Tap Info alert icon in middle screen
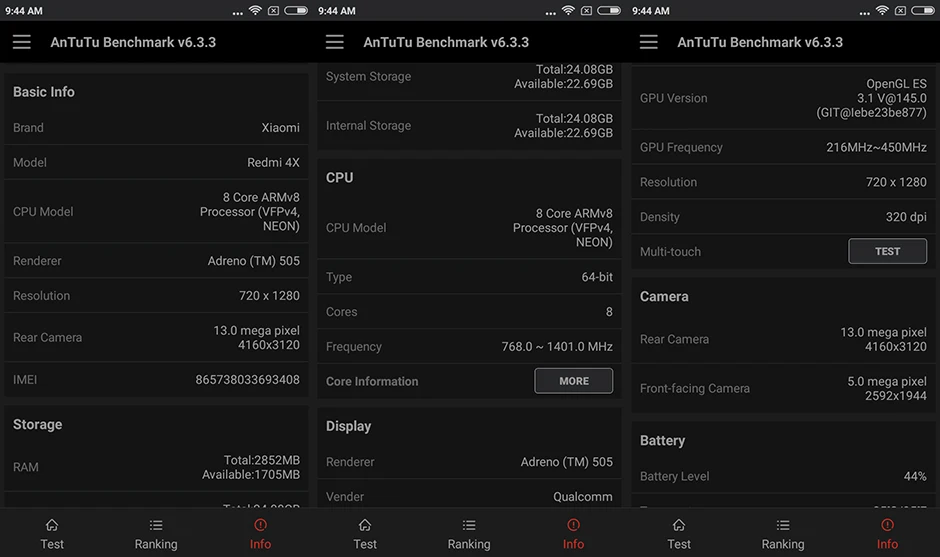940x557 pixels. 573,525
